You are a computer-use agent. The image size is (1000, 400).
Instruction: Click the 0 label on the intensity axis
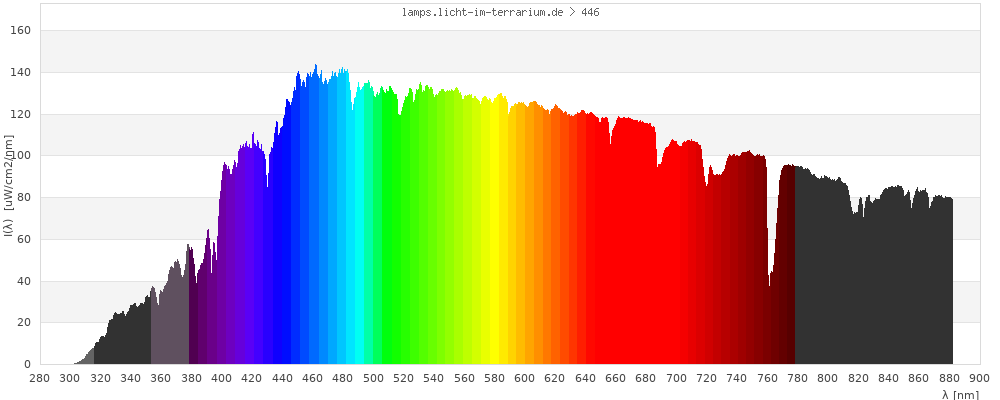click(27, 365)
